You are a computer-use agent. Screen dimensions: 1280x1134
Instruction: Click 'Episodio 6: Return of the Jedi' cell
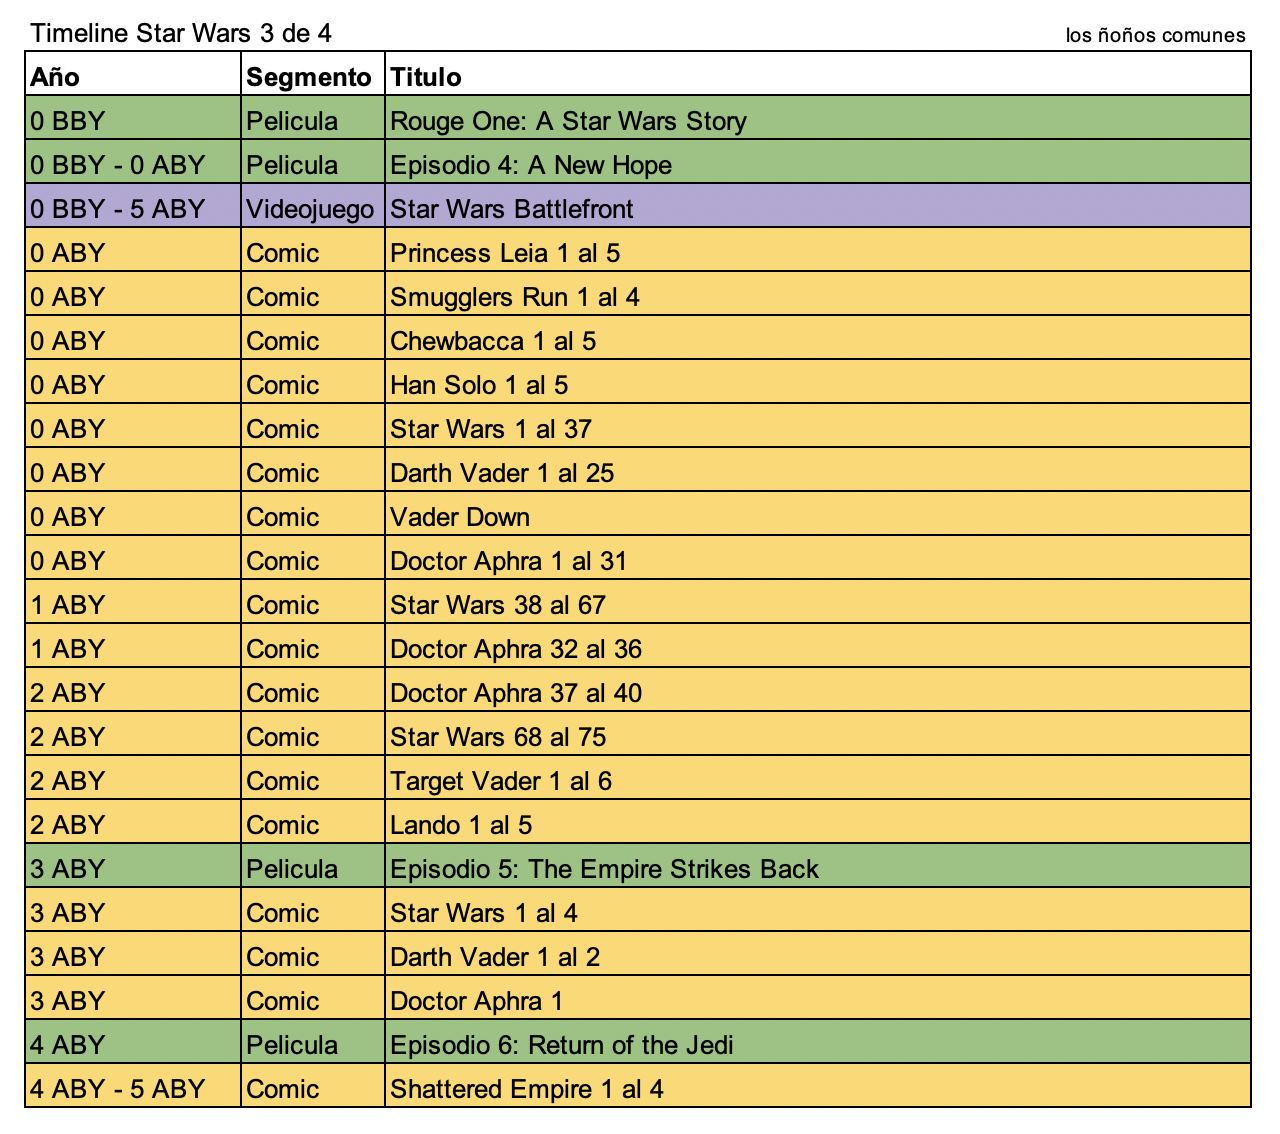(561, 1045)
